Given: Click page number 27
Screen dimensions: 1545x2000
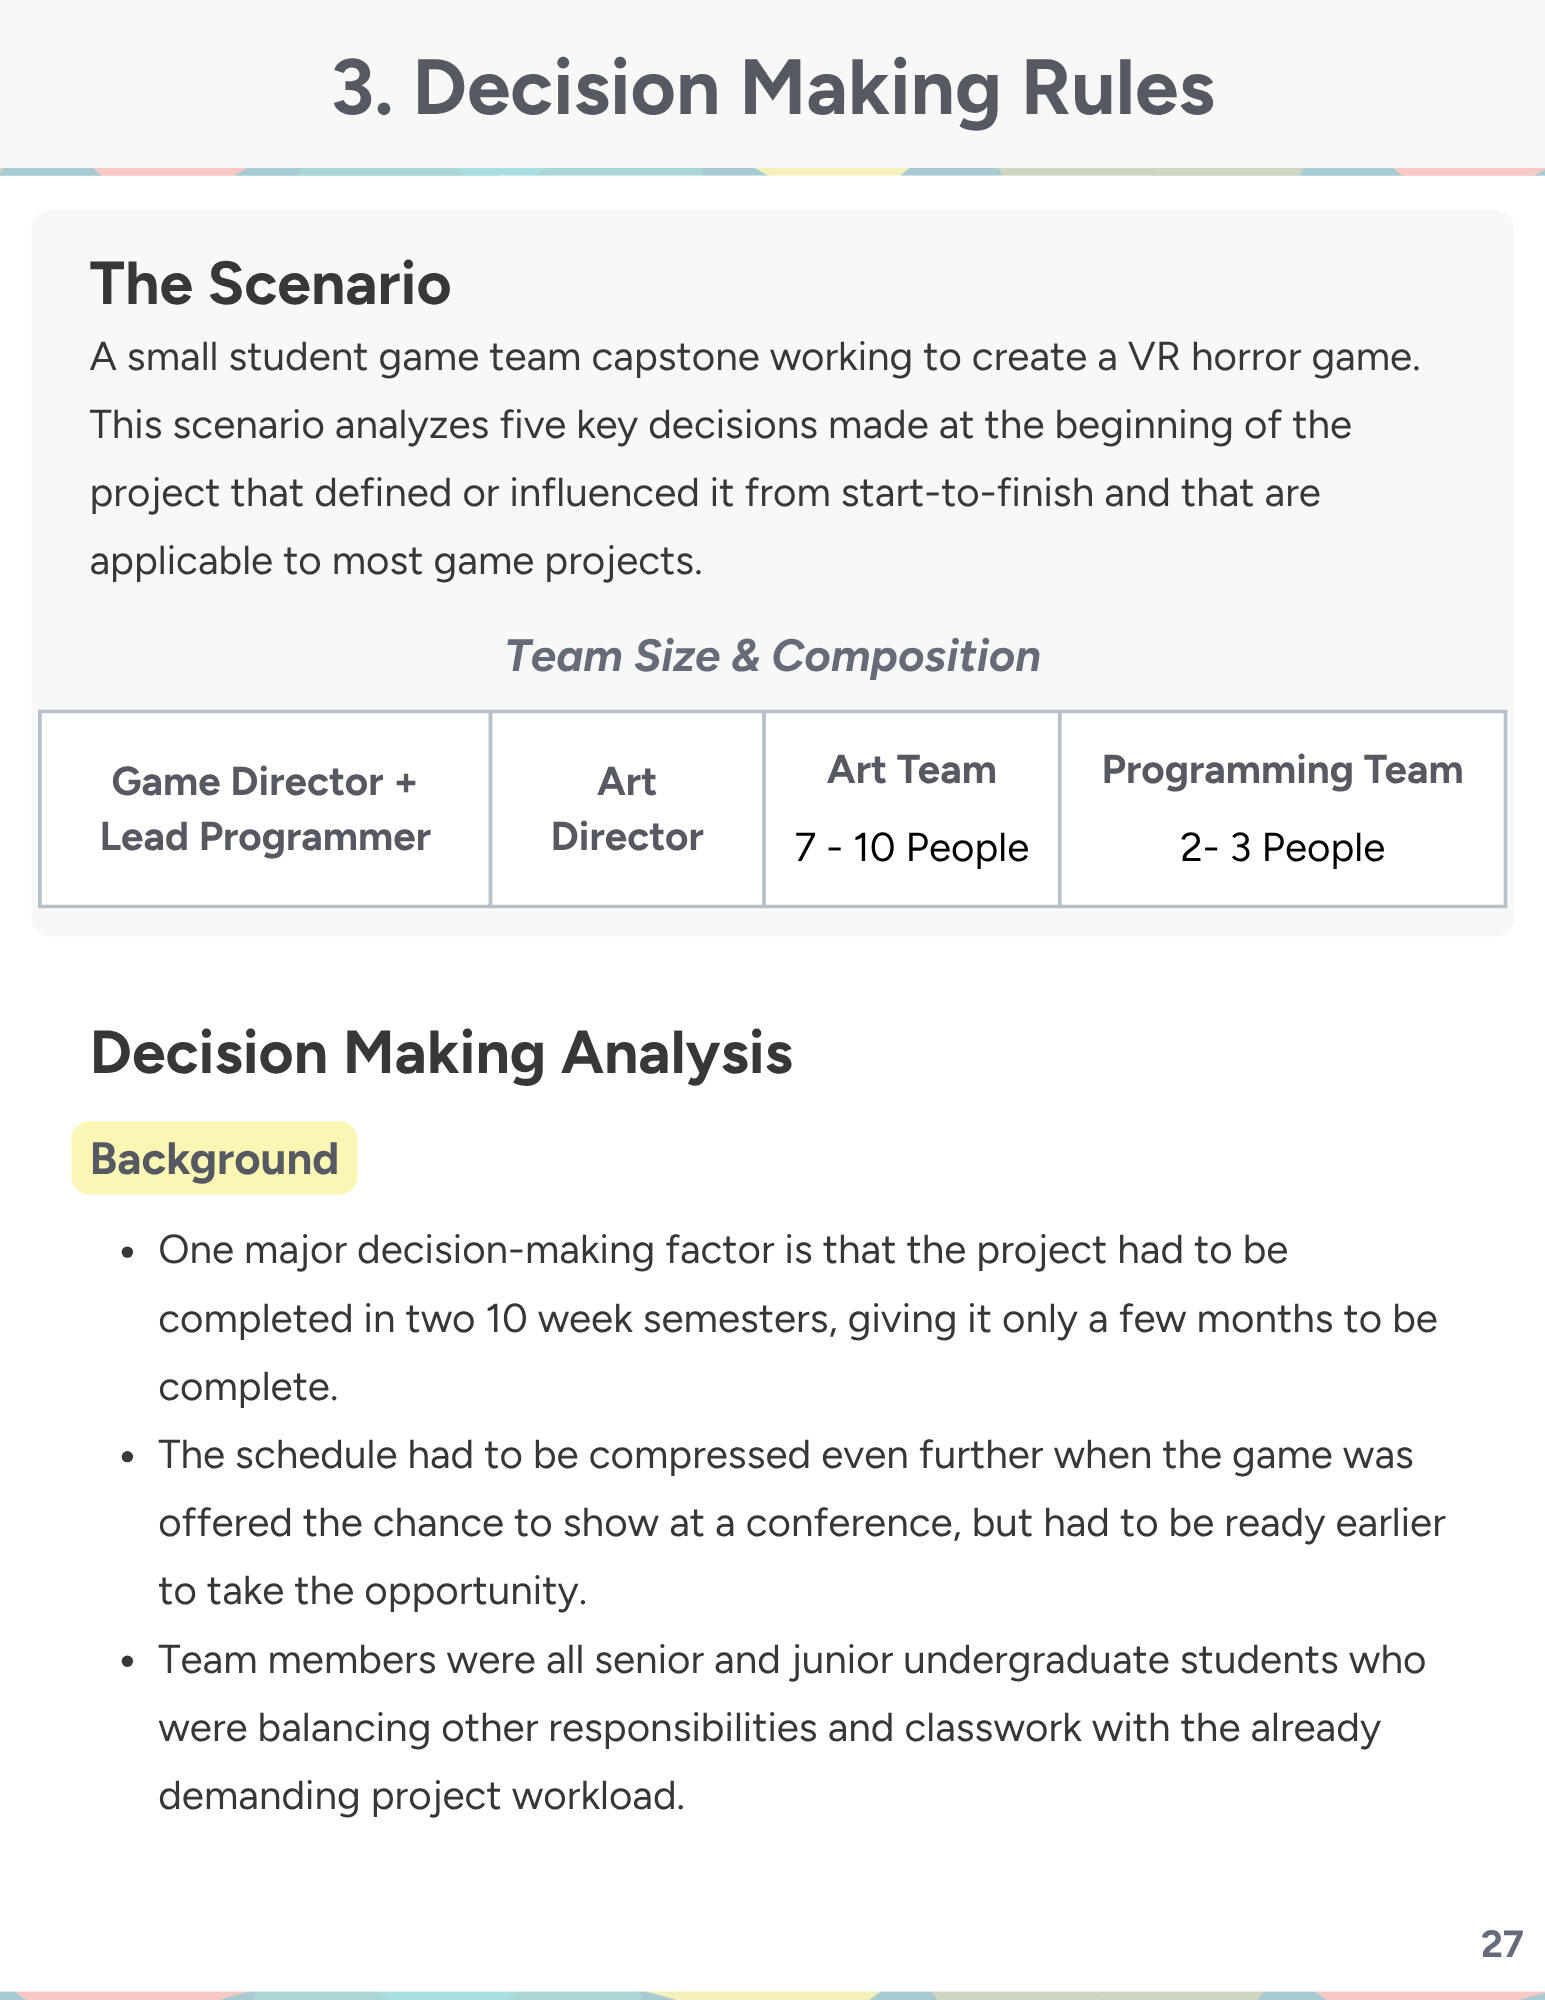Looking at the screenshot, I should 1502,1944.
